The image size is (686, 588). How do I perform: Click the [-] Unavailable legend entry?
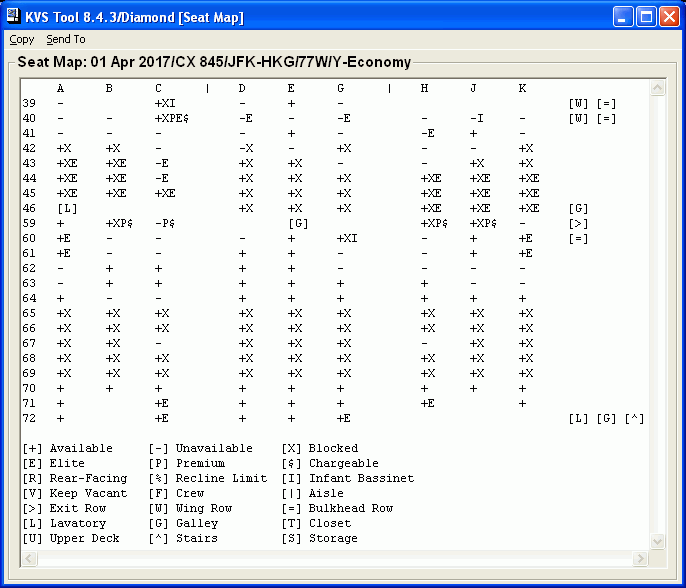tap(200, 448)
